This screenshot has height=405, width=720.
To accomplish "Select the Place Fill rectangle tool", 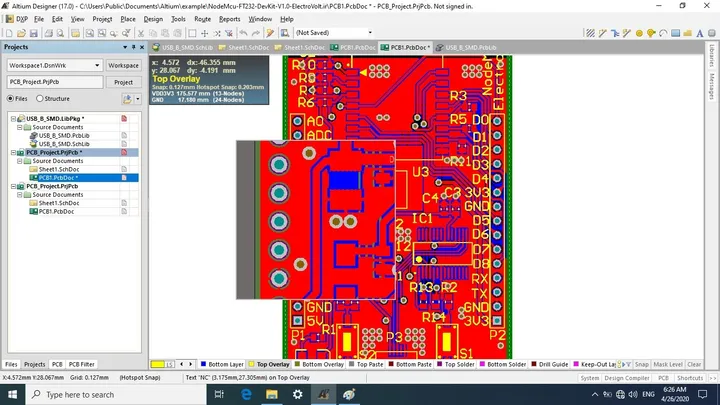I will (x=675, y=33).
